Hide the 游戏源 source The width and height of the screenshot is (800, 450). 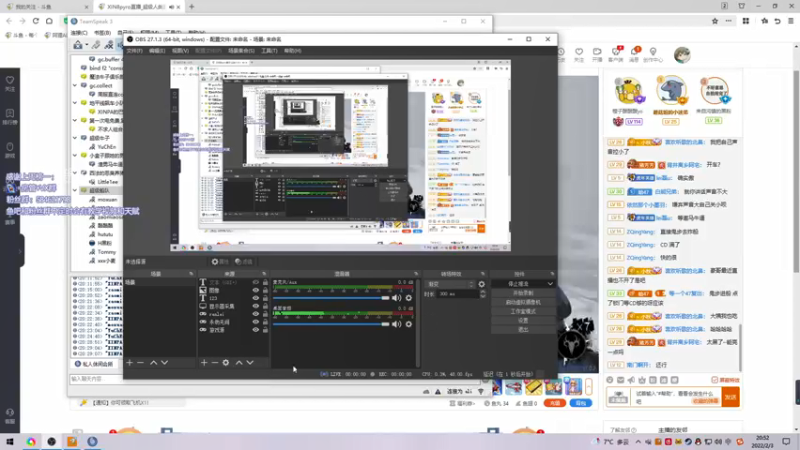pyautogui.click(x=256, y=330)
